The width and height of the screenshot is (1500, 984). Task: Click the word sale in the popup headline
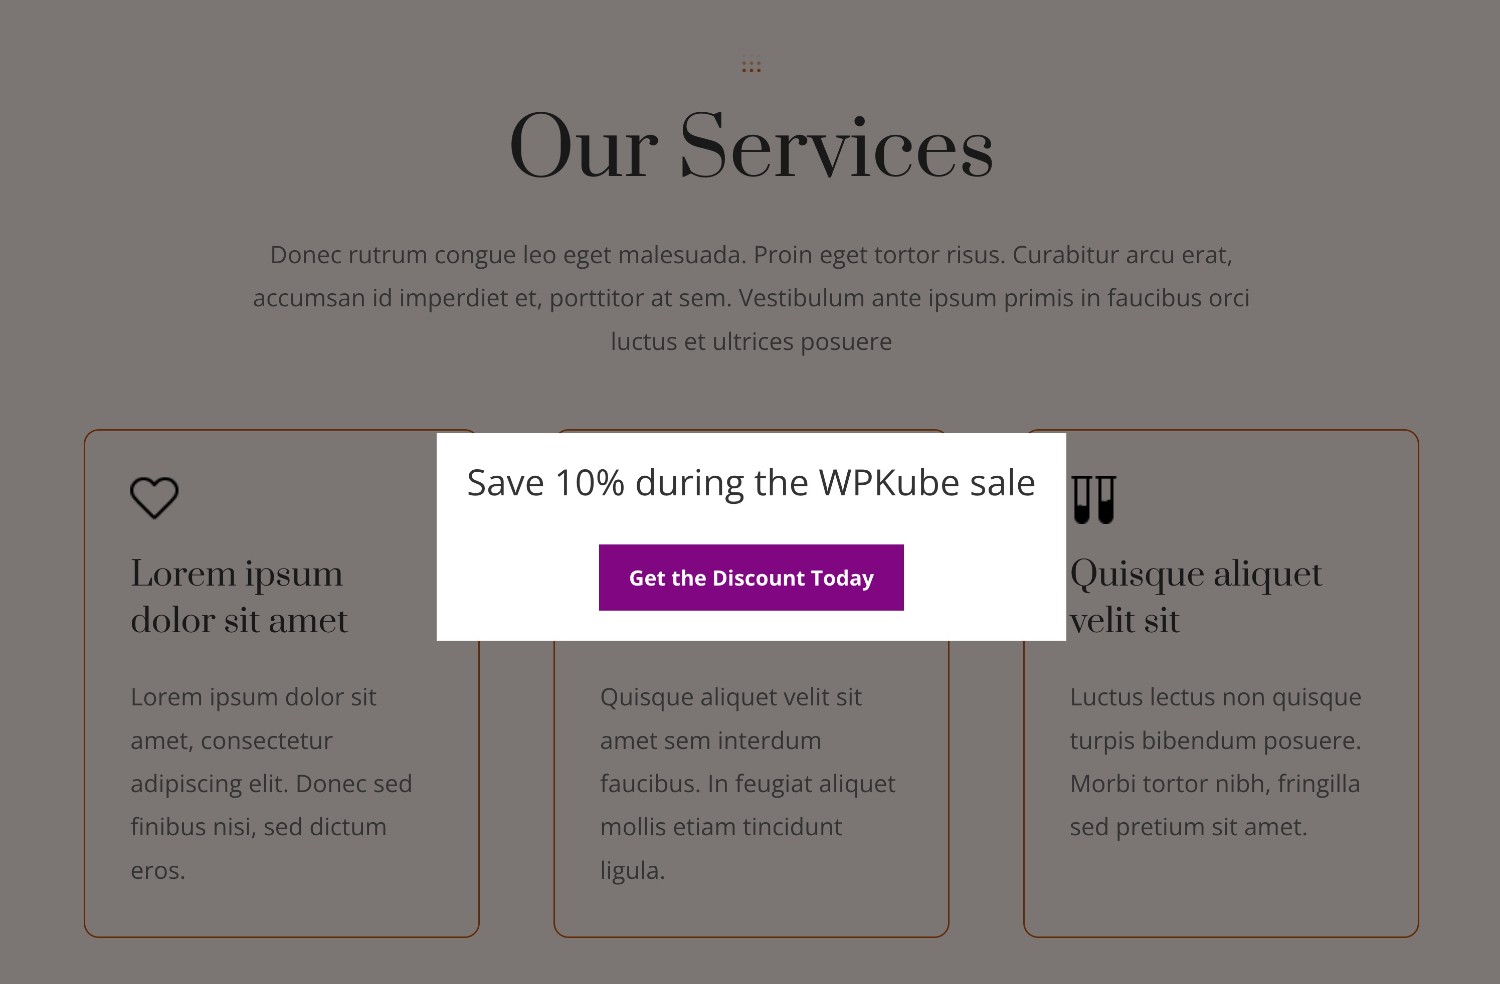point(1003,483)
